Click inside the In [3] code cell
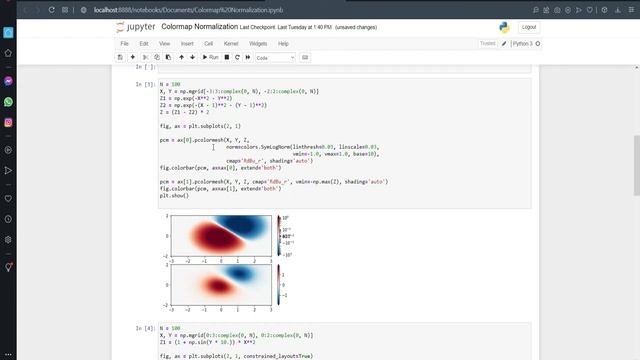 click(344, 143)
